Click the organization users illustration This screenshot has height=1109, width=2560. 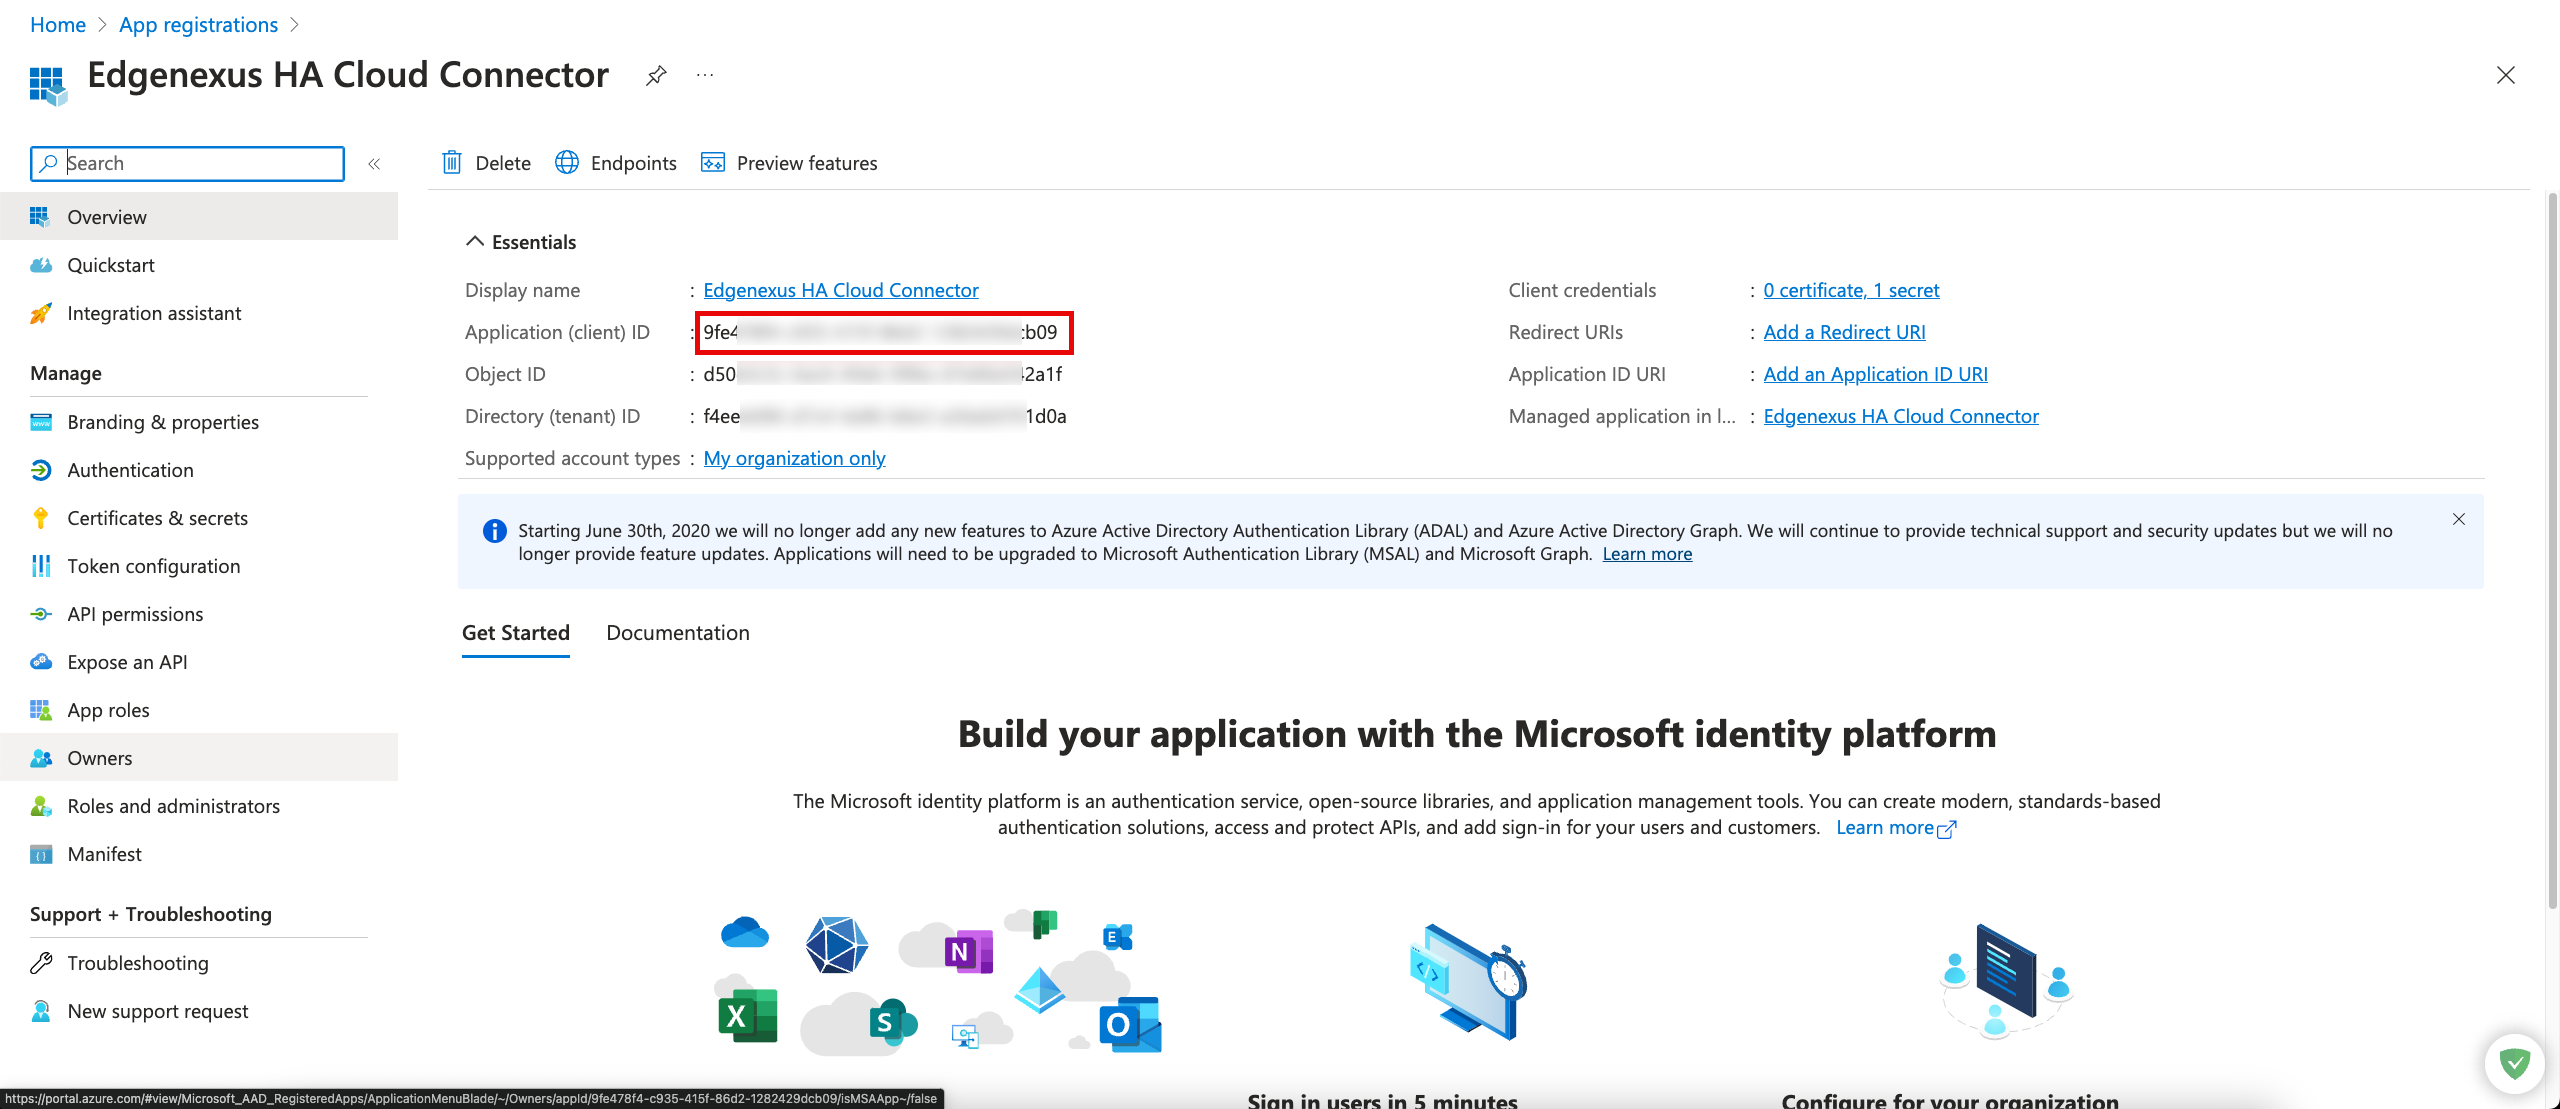click(x=2005, y=982)
